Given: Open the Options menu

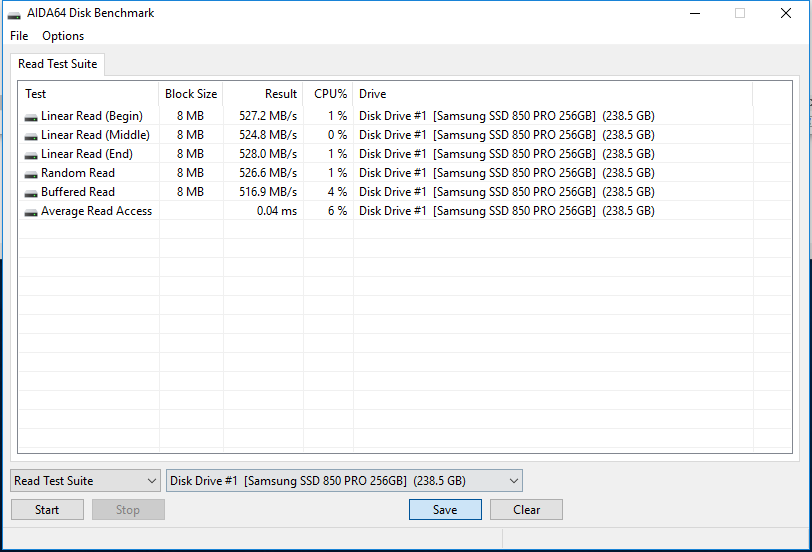Looking at the screenshot, I should click(x=63, y=36).
